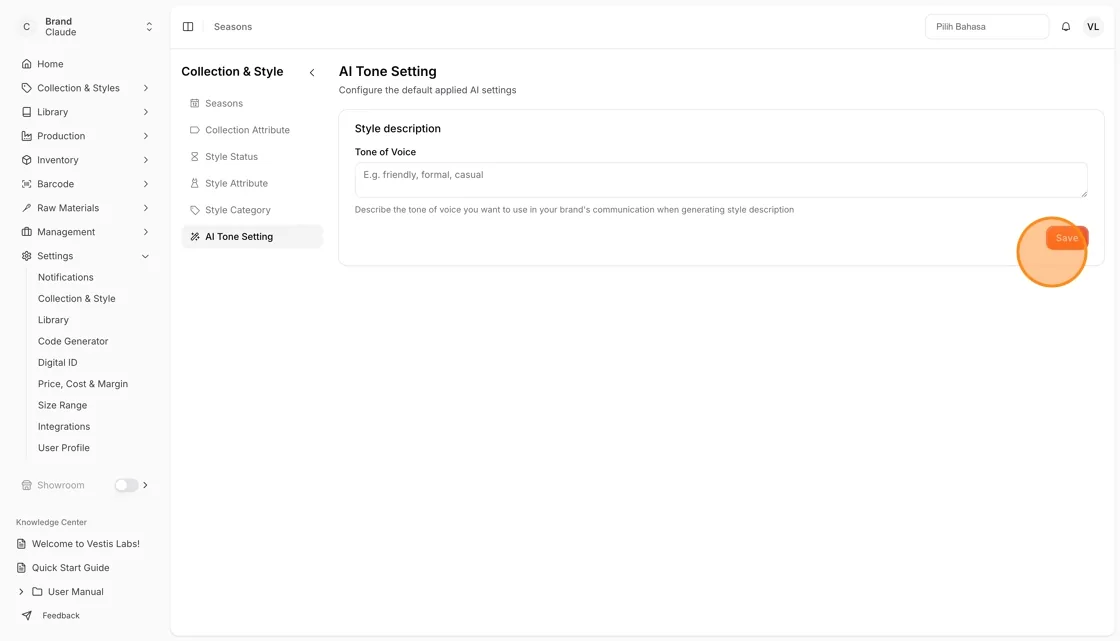Open the Quick Start Guide link
Image resolution: width=1120 pixels, height=641 pixels.
(x=70, y=567)
